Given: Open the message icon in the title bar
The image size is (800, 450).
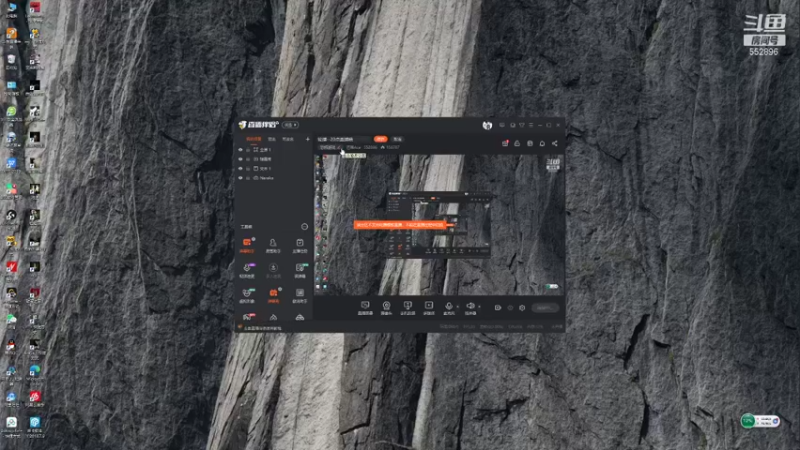Looking at the screenshot, I should pyautogui.click(x=502, y=125).
